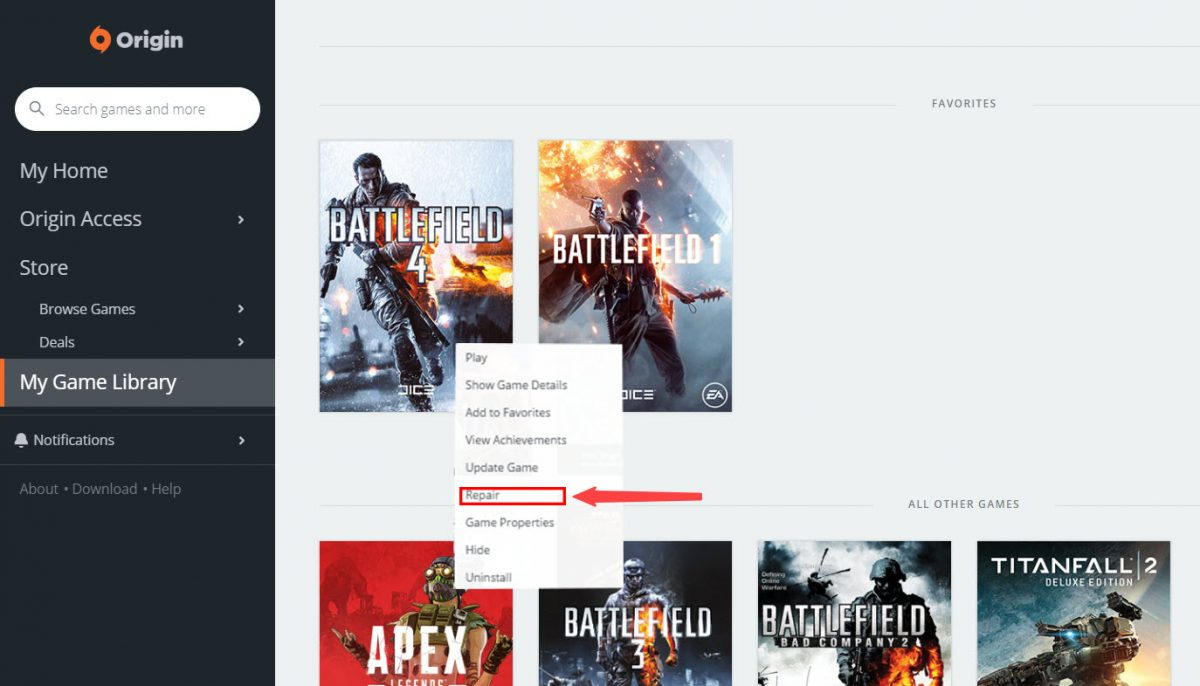
Task: Open the Download link
Action: pyautogui.click(x=104, y=489)
